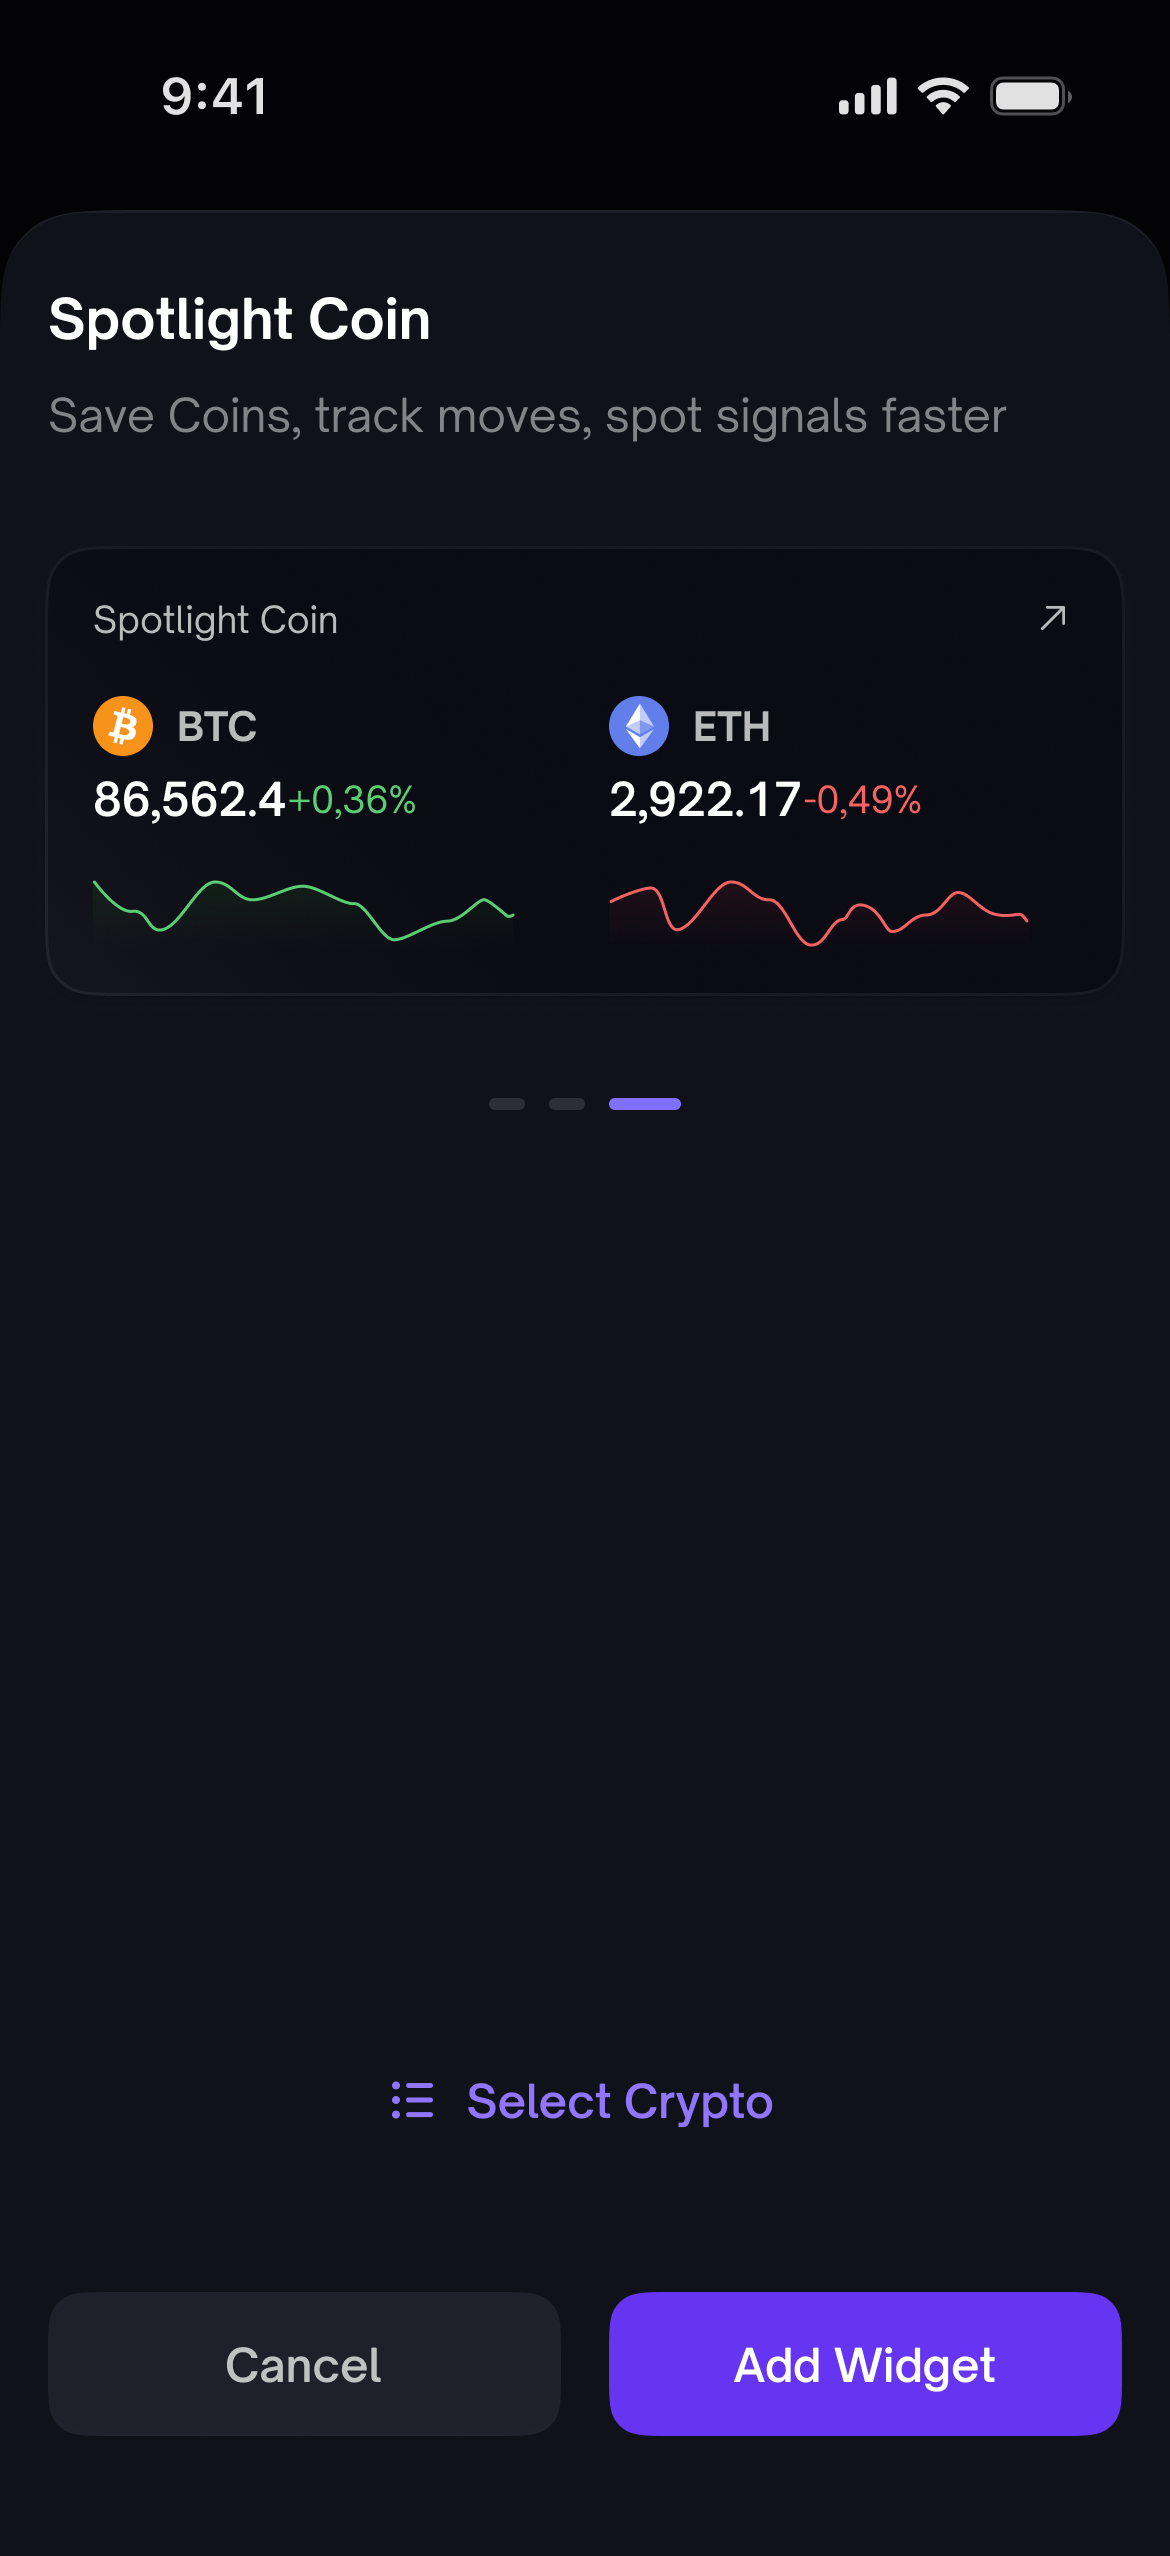Select the ETH price 2,922.17
Screen dimensions: 1170x2556
pos(705,800)
